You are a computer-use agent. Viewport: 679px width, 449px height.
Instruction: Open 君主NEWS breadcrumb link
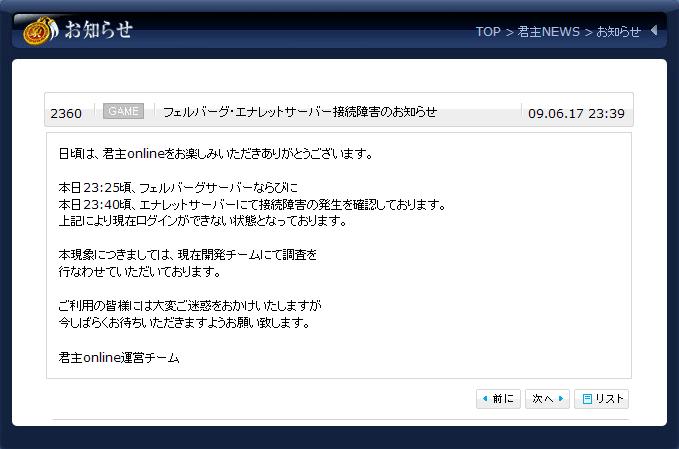tap(548, 32)
